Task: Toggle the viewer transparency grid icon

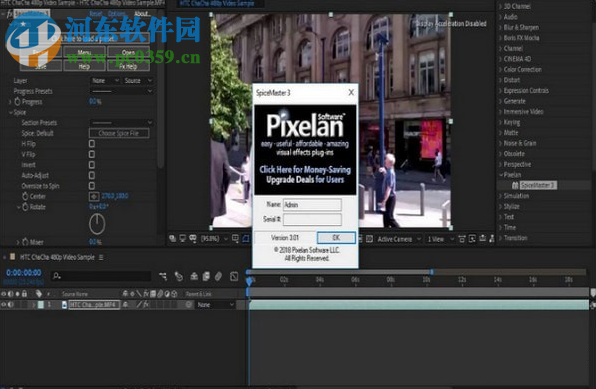Action: (x=369, y=239)
